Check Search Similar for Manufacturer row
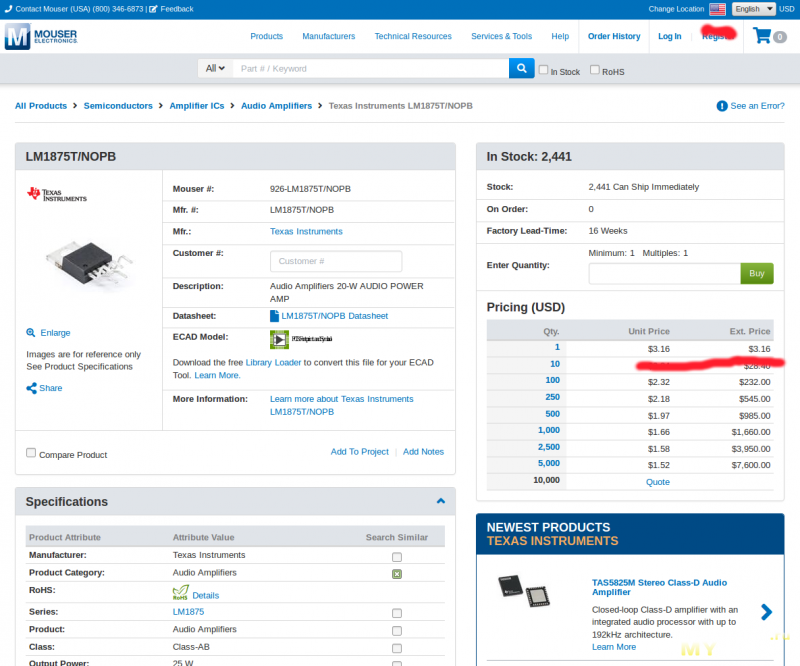 (397, 557)
